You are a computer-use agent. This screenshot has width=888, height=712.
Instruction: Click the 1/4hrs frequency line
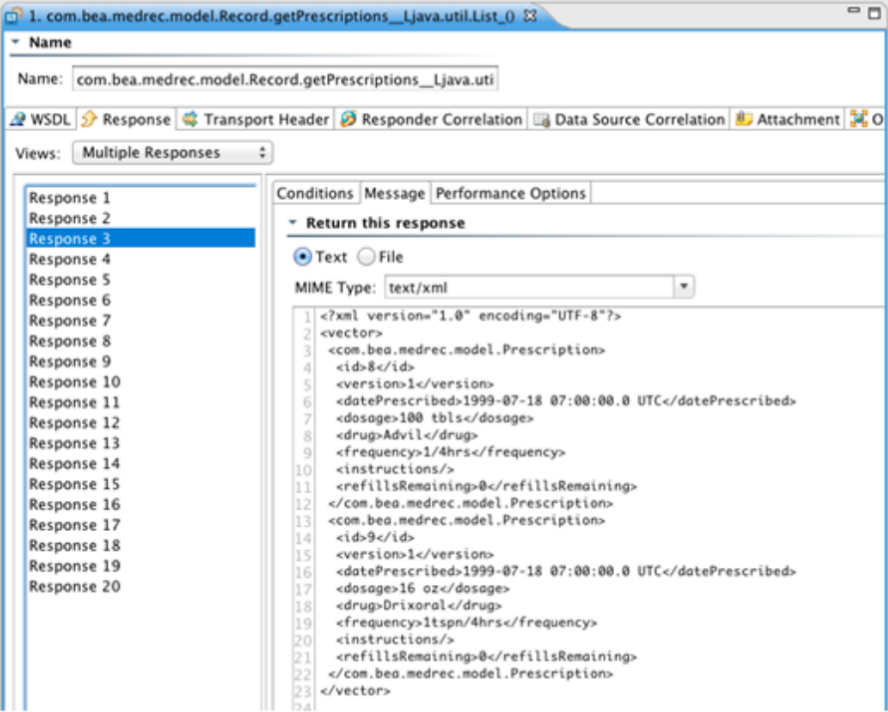click(x=450, y=452)
